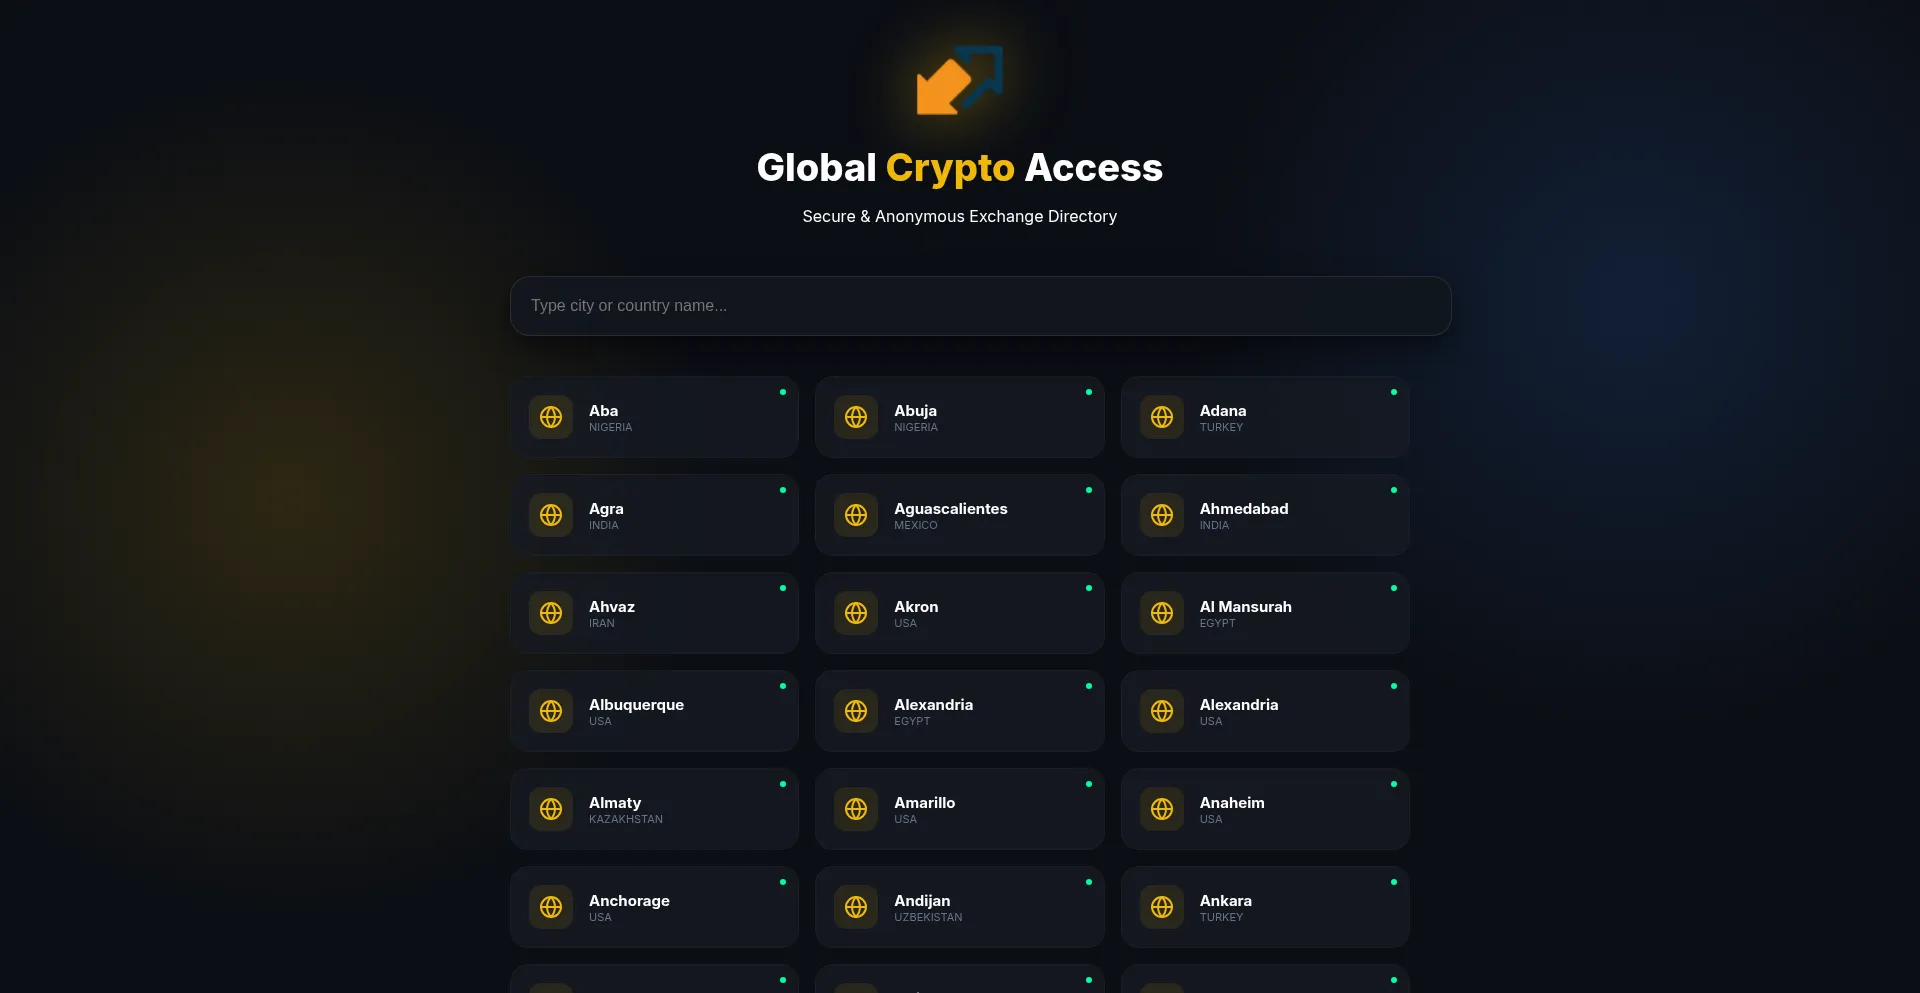The width and height of the screenshot is (1920, 993).
Task: Click the globe icon beside Abuja
Action: (857, 417)
